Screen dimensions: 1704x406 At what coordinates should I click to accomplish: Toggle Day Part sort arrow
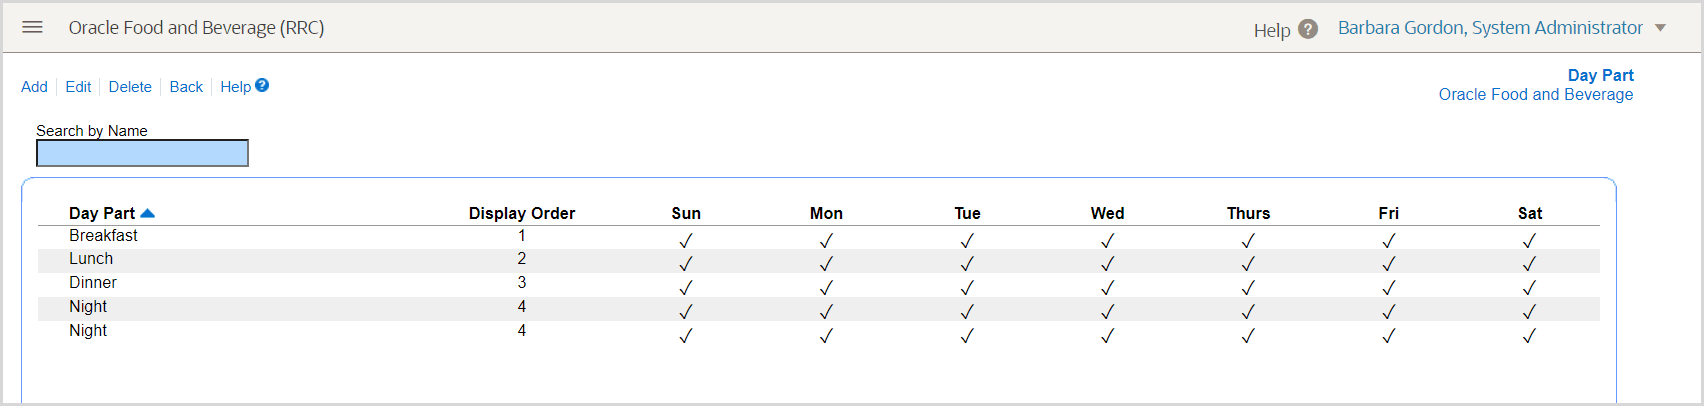point(148,213)
